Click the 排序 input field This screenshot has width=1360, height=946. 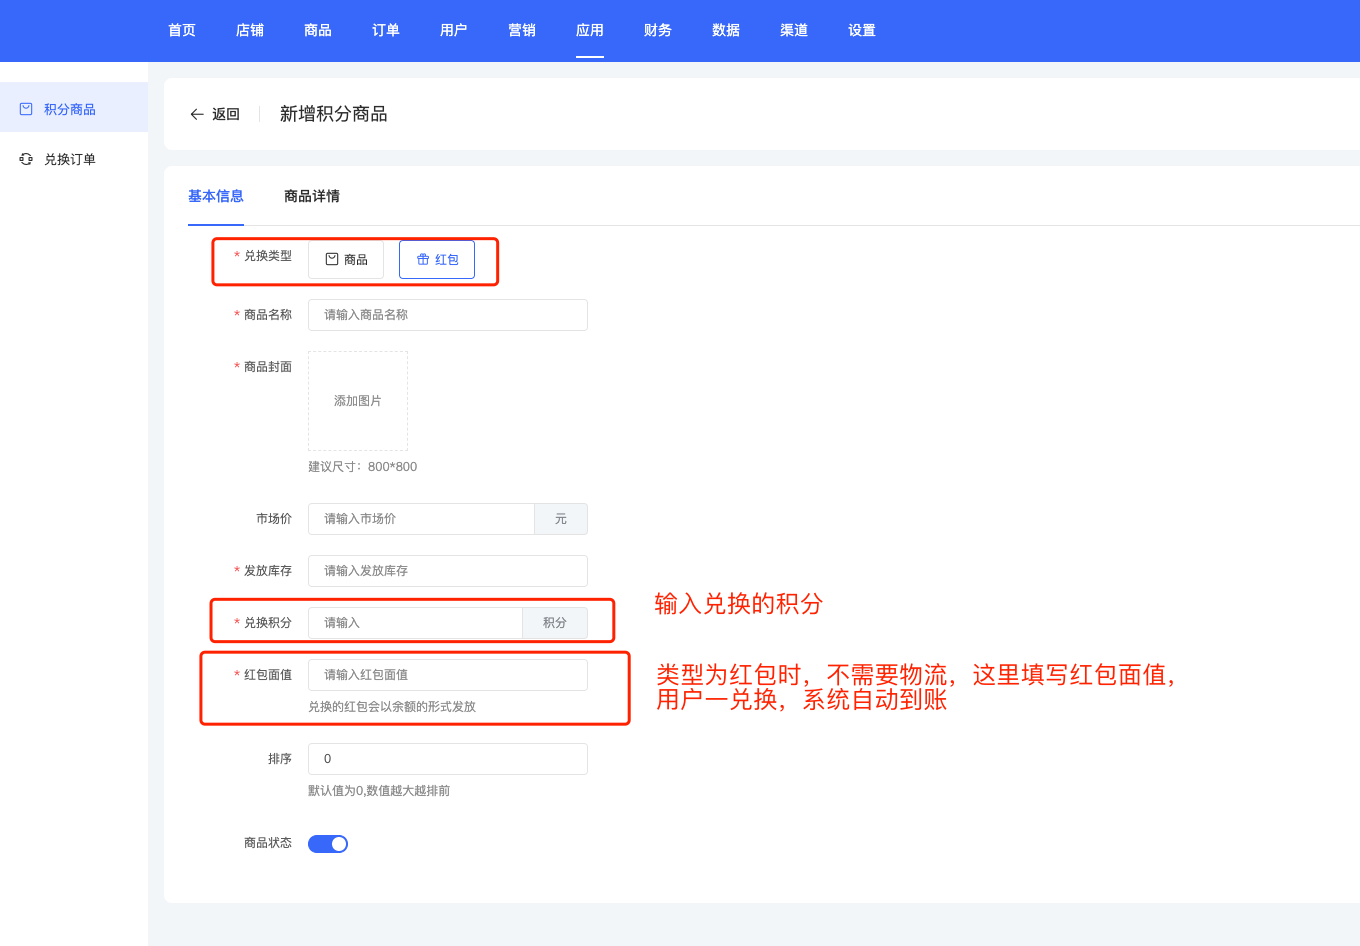click(x=448, y=758)
